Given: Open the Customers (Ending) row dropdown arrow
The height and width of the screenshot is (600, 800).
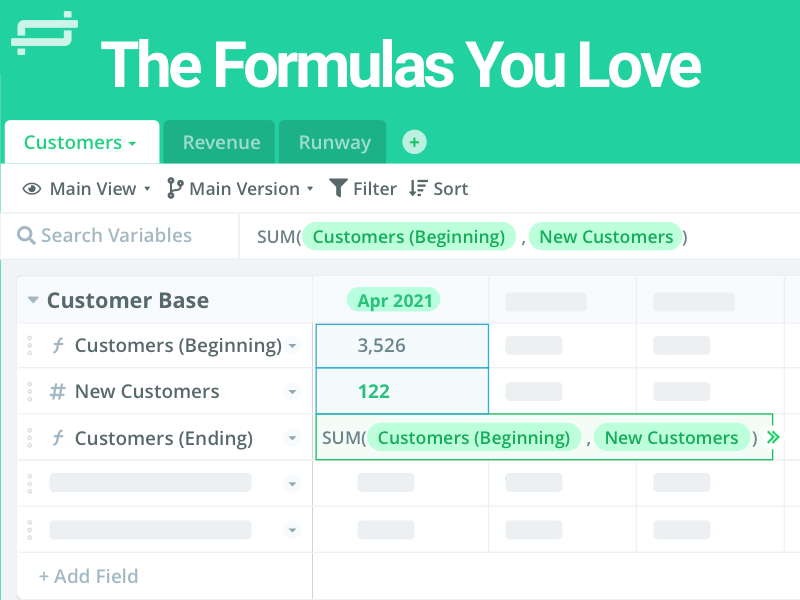Looking at the screenshot, I should (x=292, y=438).
